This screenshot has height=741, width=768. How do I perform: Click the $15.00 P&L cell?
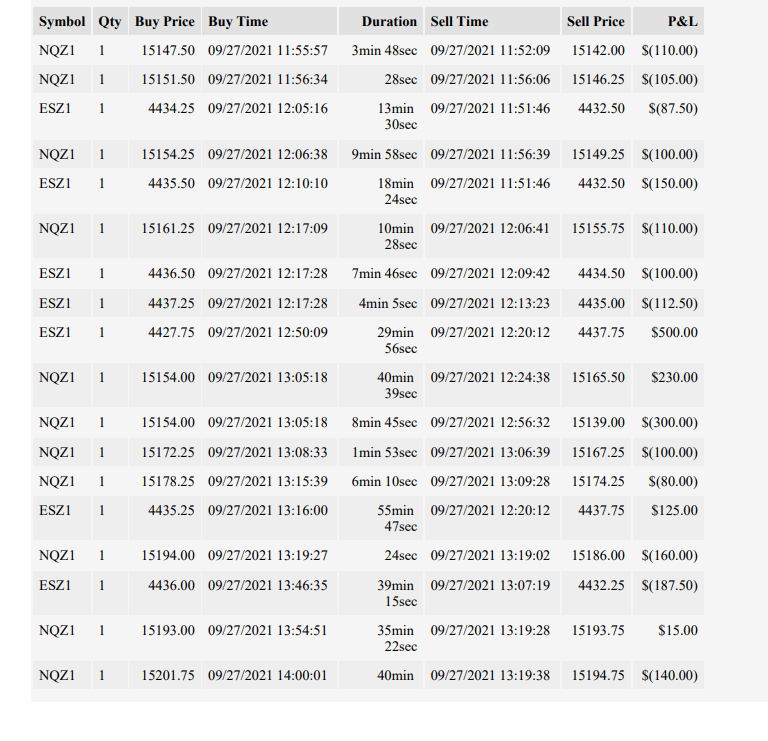pyautogui.click(x=668, y=638)
